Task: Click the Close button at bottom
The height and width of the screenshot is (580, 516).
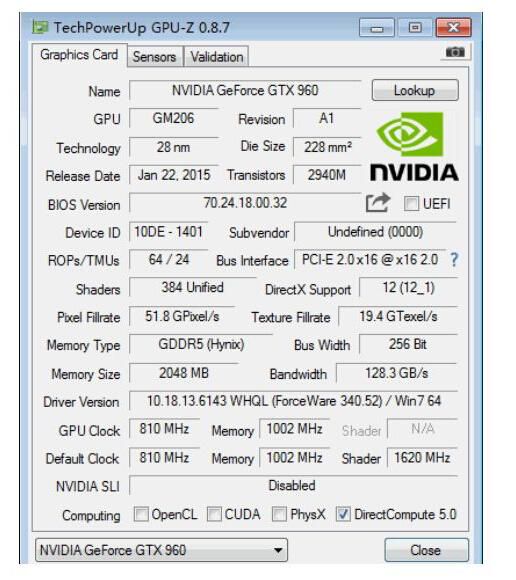Action: [x=426, y=550]
